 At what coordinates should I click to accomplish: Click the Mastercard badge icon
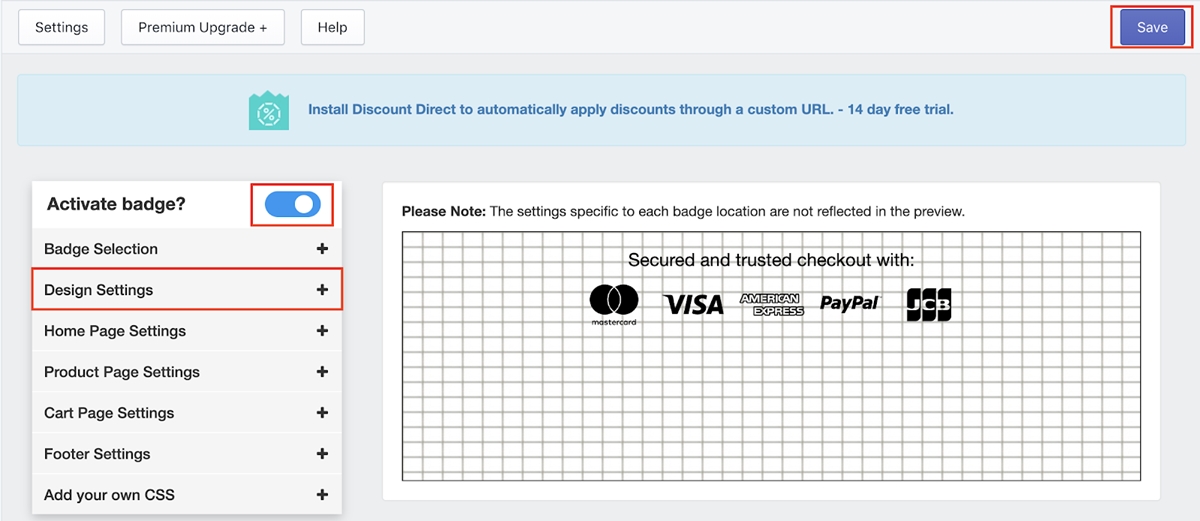[614, 304]
